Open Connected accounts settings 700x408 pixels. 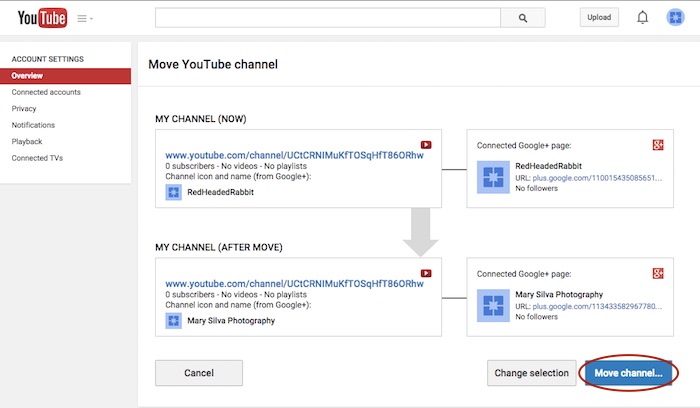point(46,92)
